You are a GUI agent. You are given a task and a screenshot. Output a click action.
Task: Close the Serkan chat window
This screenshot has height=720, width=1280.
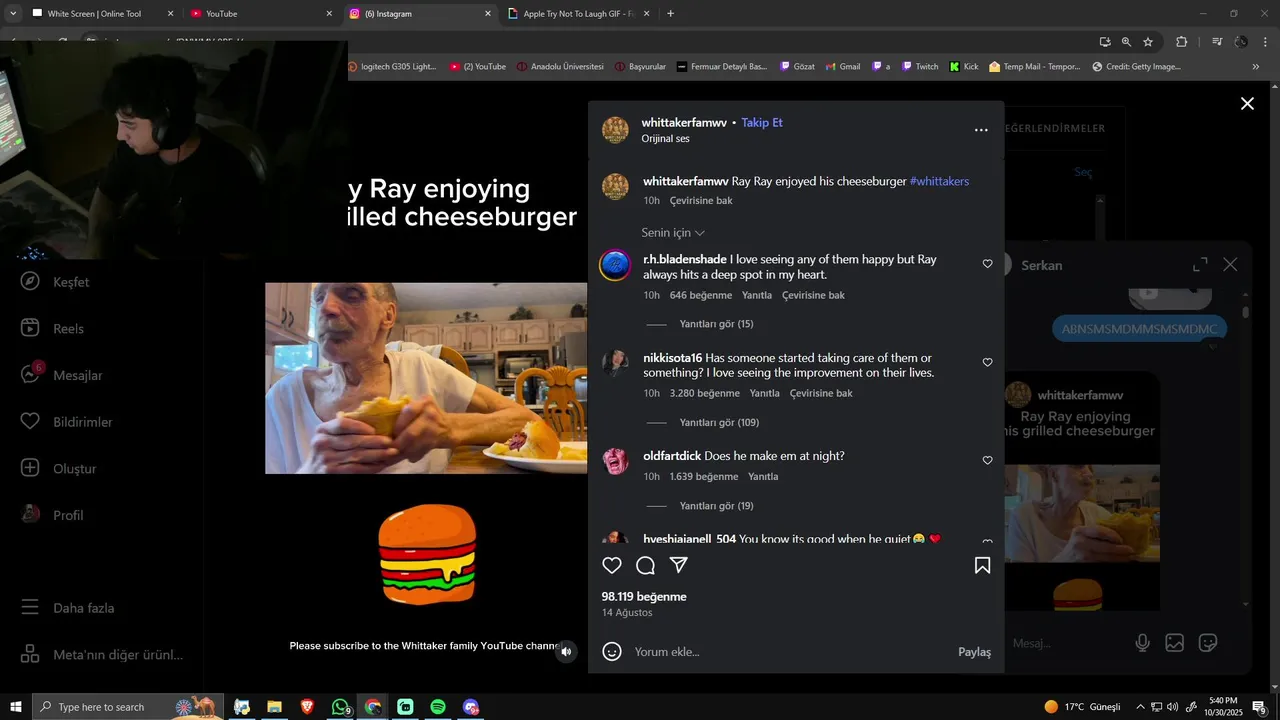pos(1230,265)
